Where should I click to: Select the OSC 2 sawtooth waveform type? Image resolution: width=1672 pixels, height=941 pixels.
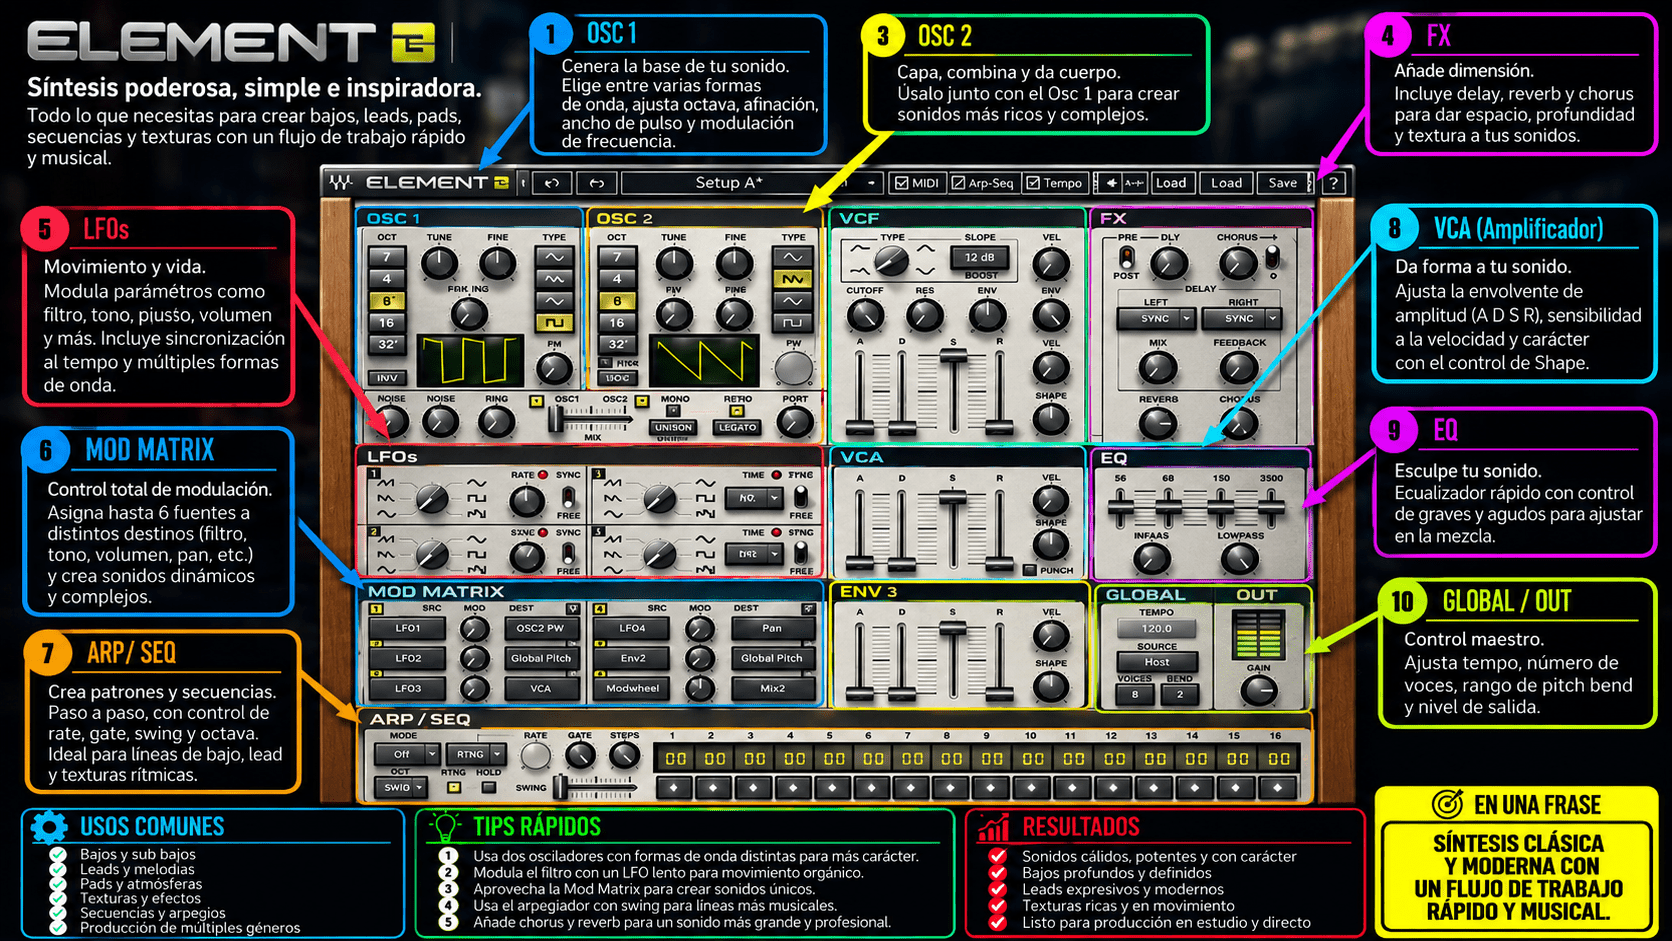[x=792, y=279]
